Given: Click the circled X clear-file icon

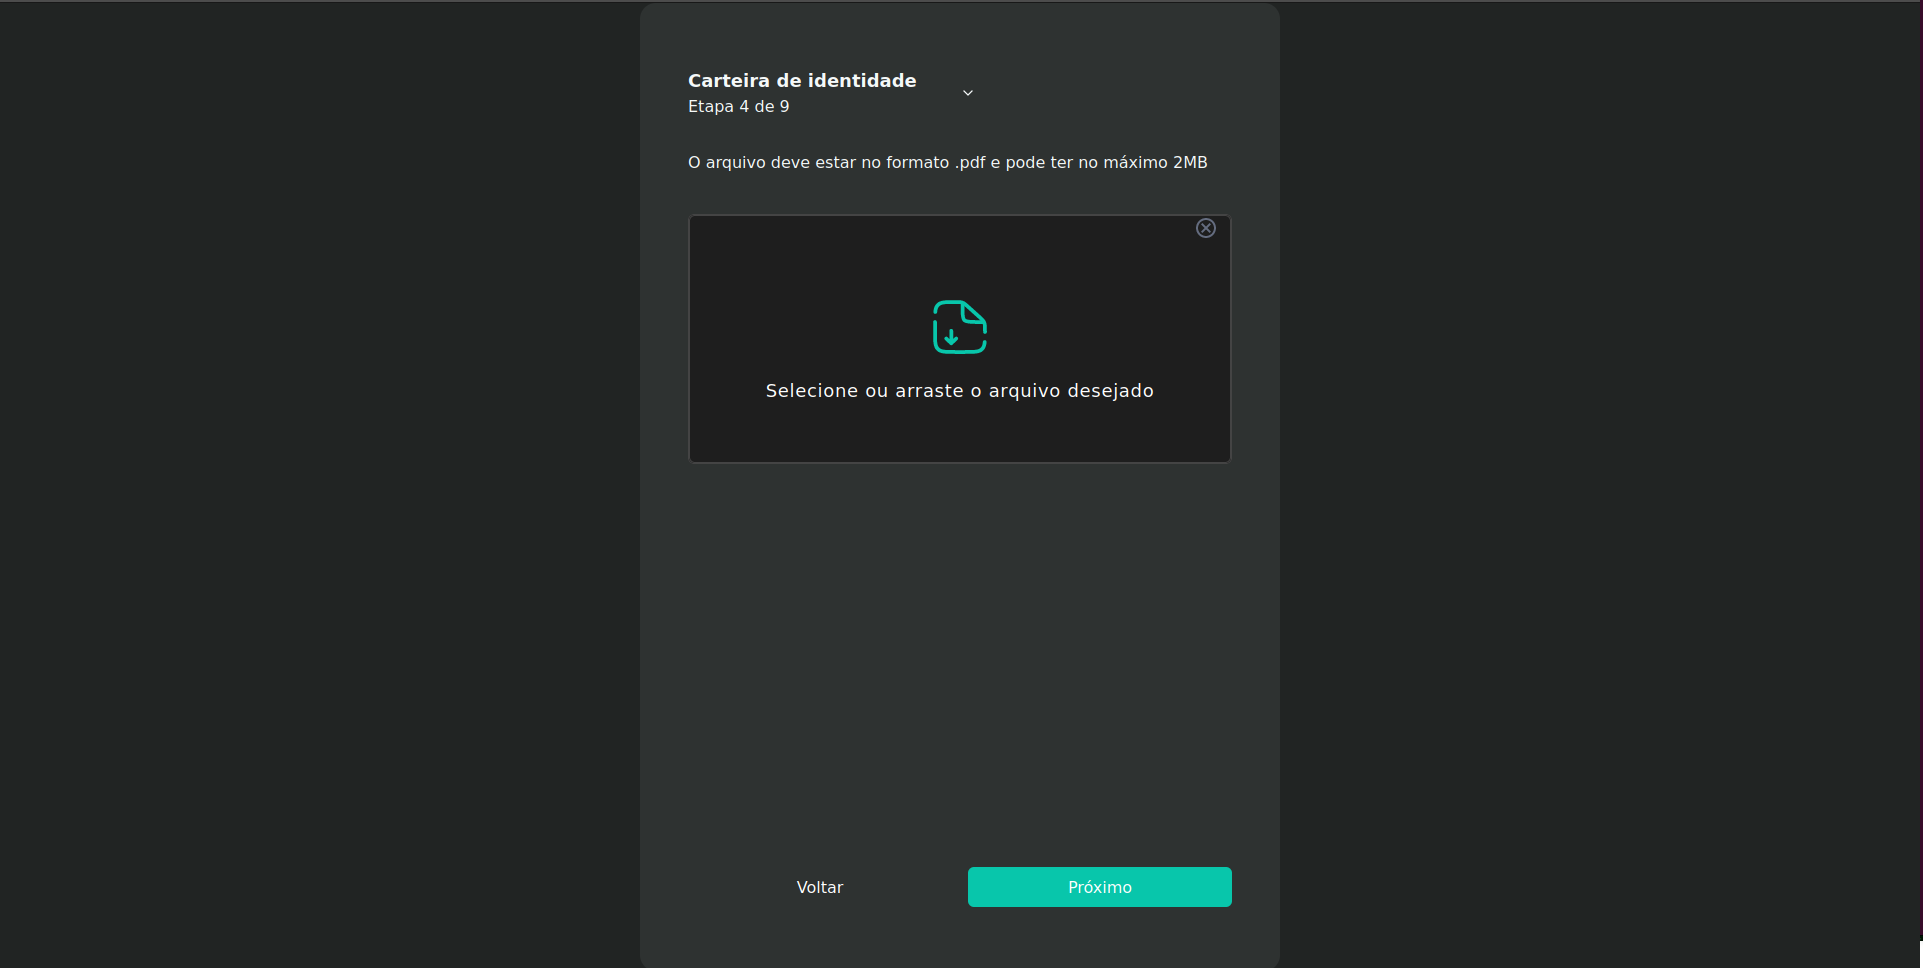Looking at the screenshot, I should coord(1206,228).
